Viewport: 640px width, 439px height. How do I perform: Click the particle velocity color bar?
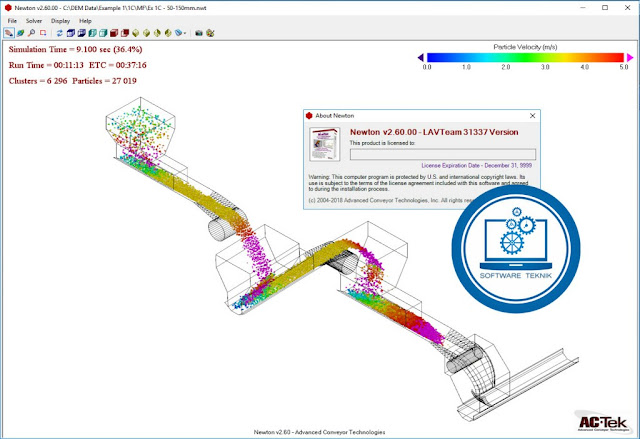[x=525, y=58]
